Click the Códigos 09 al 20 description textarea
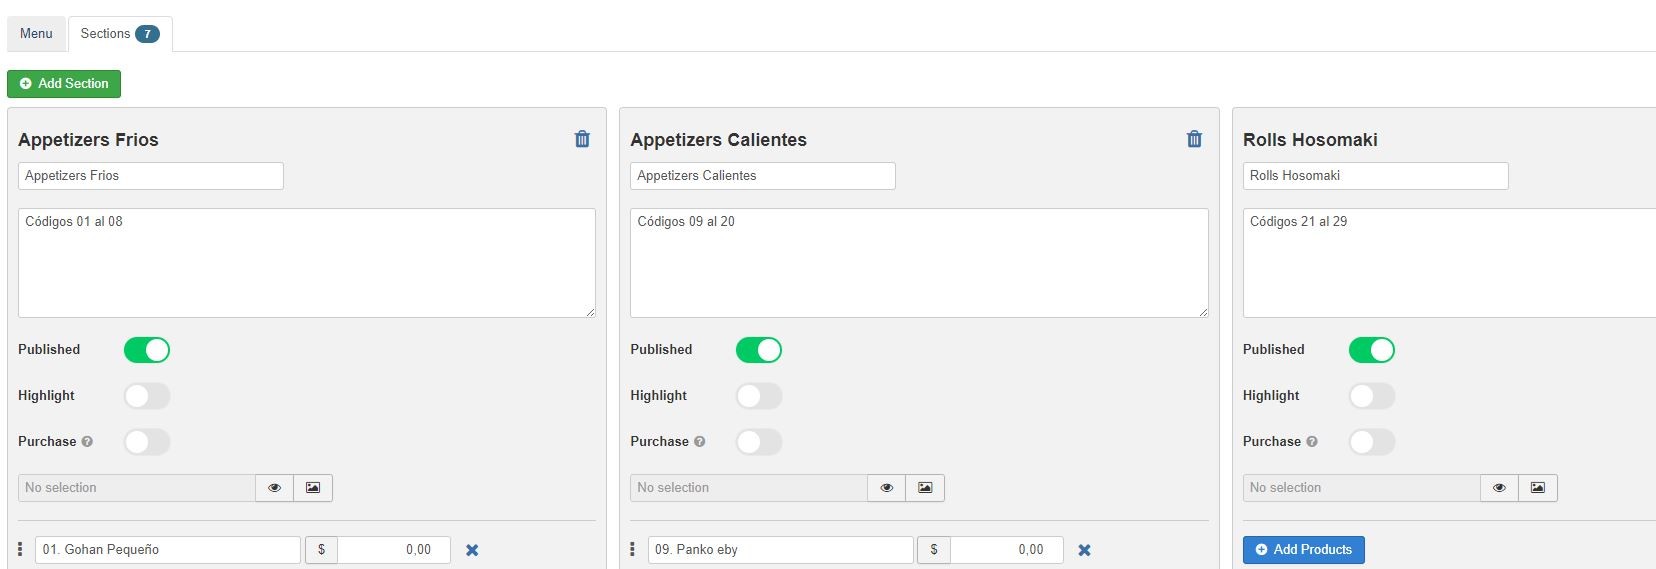 tap(918, 262)
